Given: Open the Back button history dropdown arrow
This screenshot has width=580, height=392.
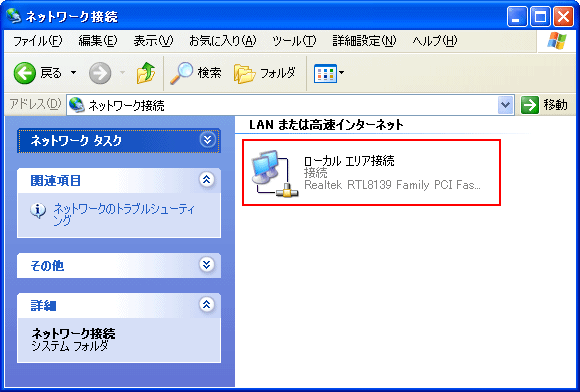Looking at the screenshot, I should tap(74, 72).
